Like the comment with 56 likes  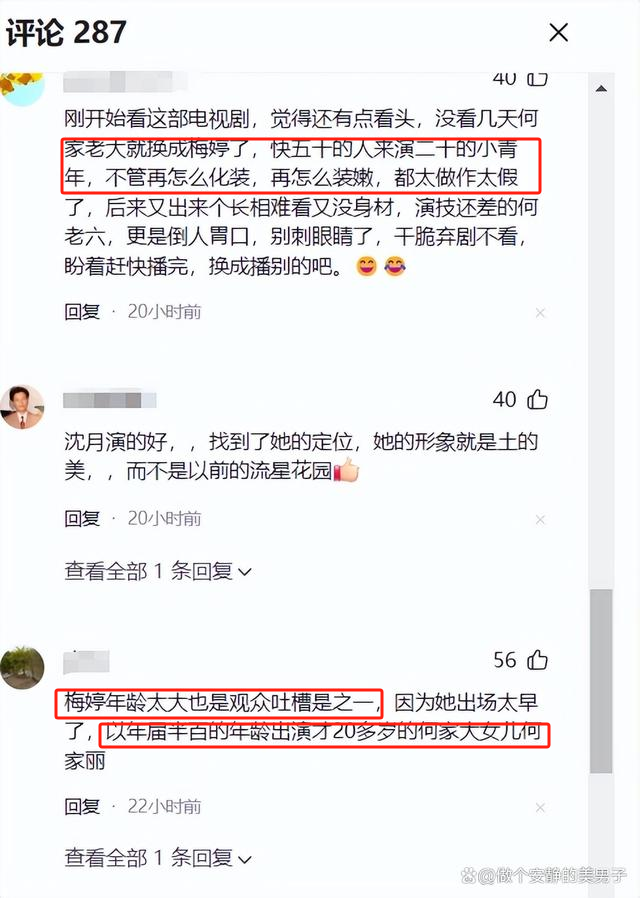tap(537, 660)
